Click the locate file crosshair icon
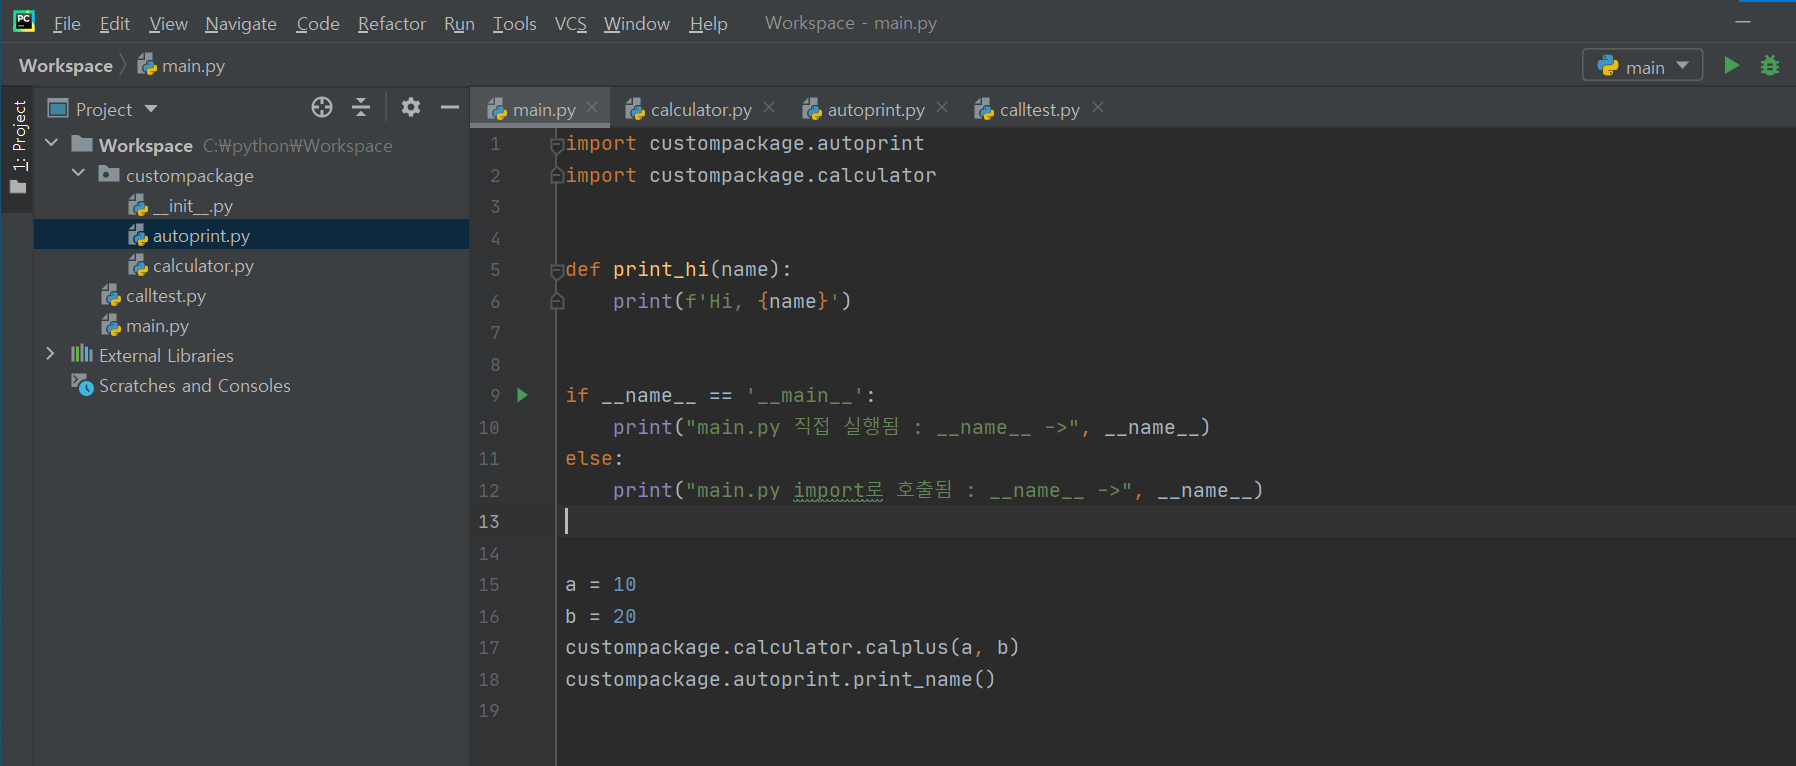The image size is (1796, 766). (x=322, y=108)
